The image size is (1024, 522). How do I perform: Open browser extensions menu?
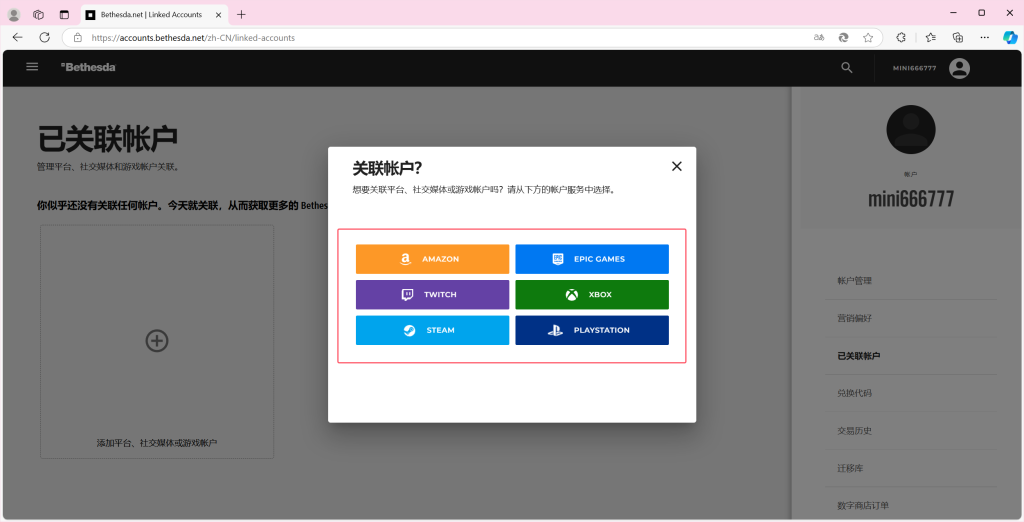pyautogui.click(x=901, y=38)
